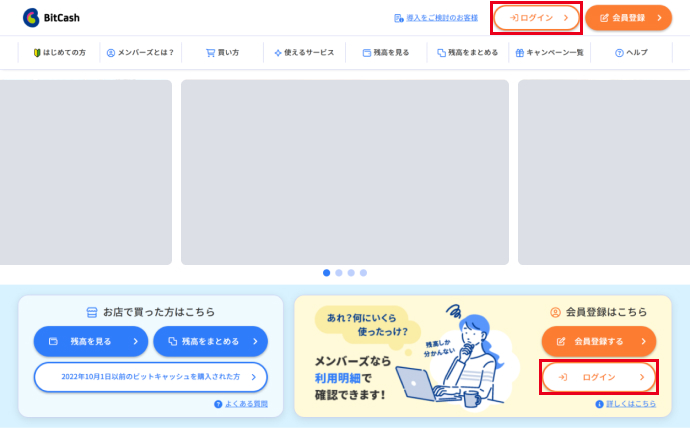Screen dimensions: 690x428
Task: Click the chevron on the 2022年10月1日以前 button
Action: [x=253, y=377]
